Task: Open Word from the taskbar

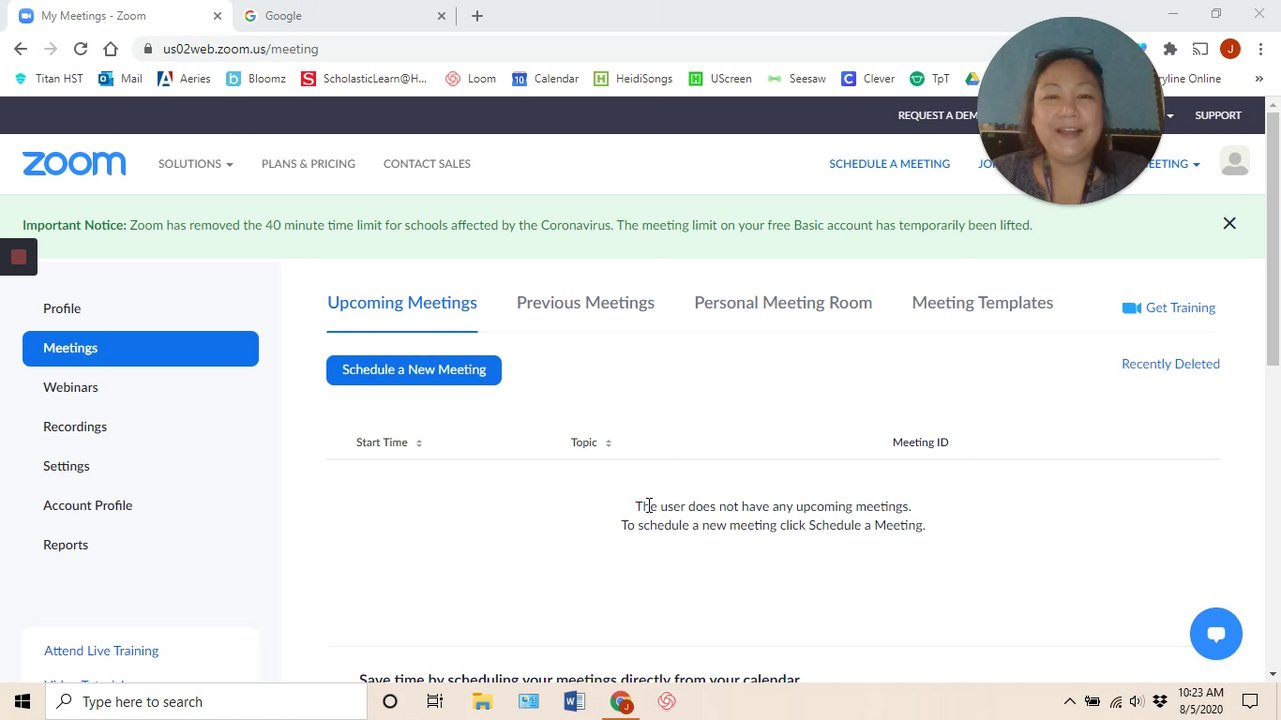Action: [574, 702]
